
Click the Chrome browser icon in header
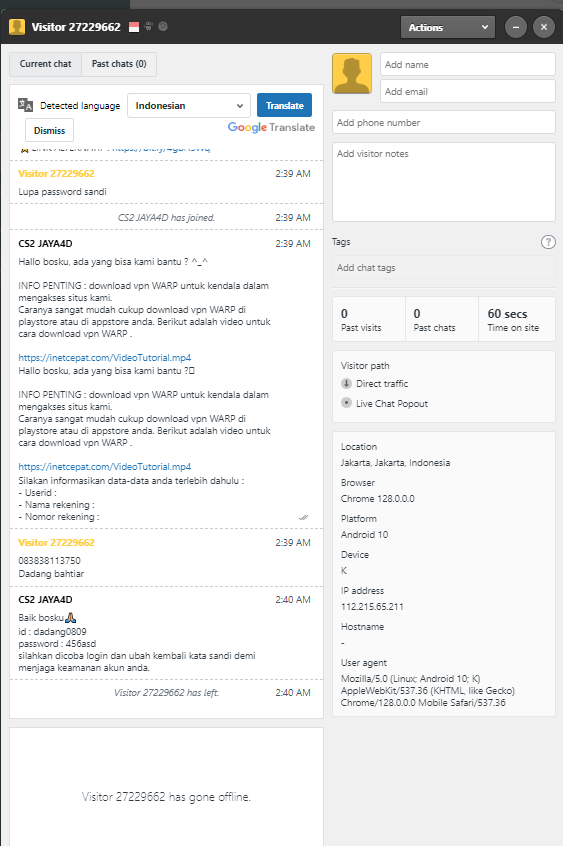(x=162, y=26)
